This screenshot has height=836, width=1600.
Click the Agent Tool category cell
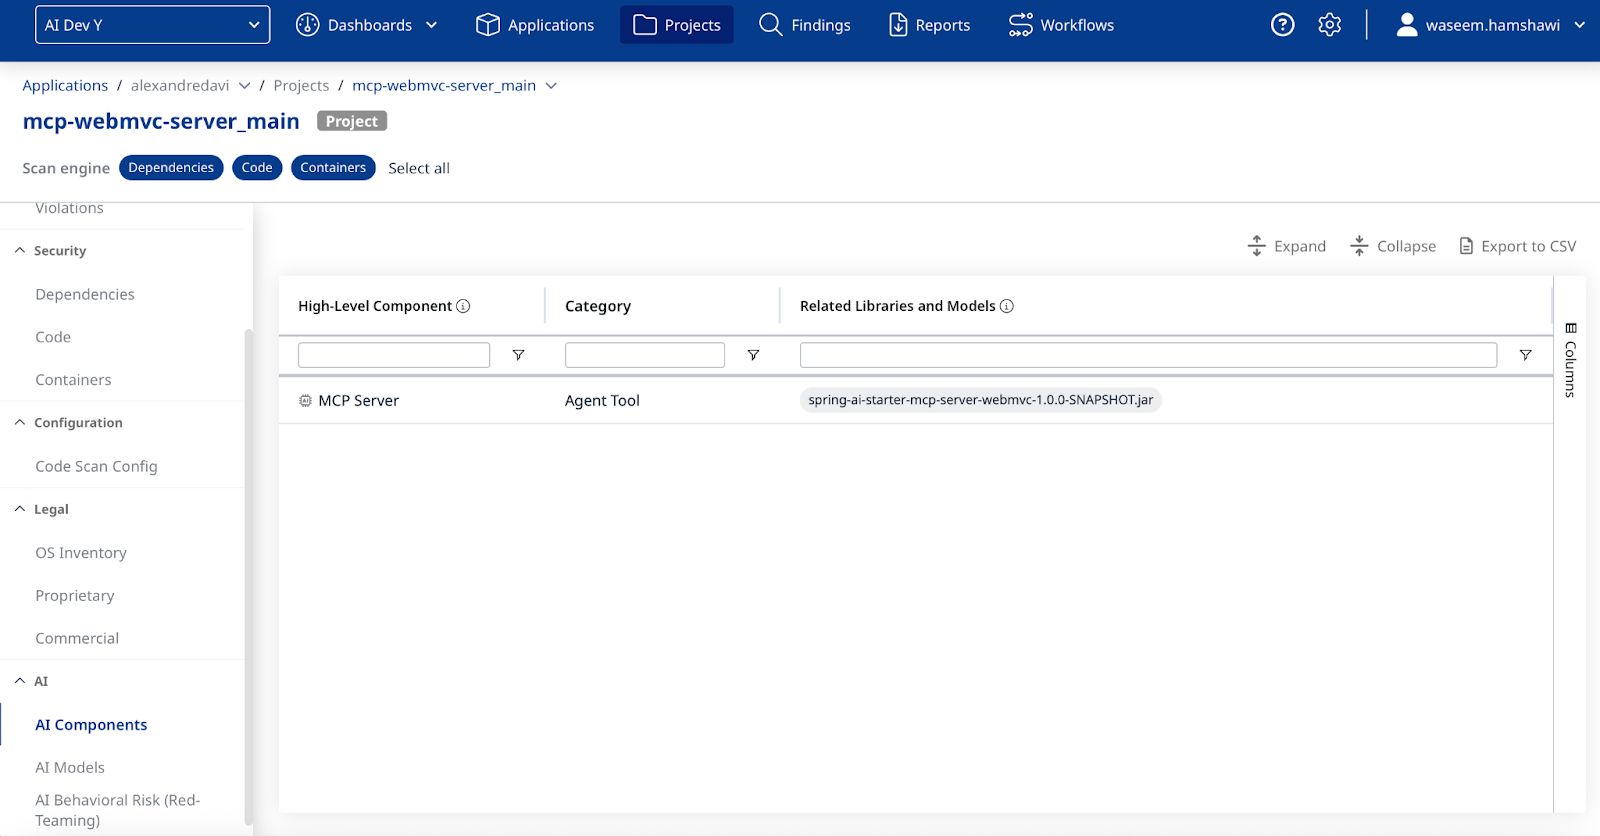(x=602, y=401)
